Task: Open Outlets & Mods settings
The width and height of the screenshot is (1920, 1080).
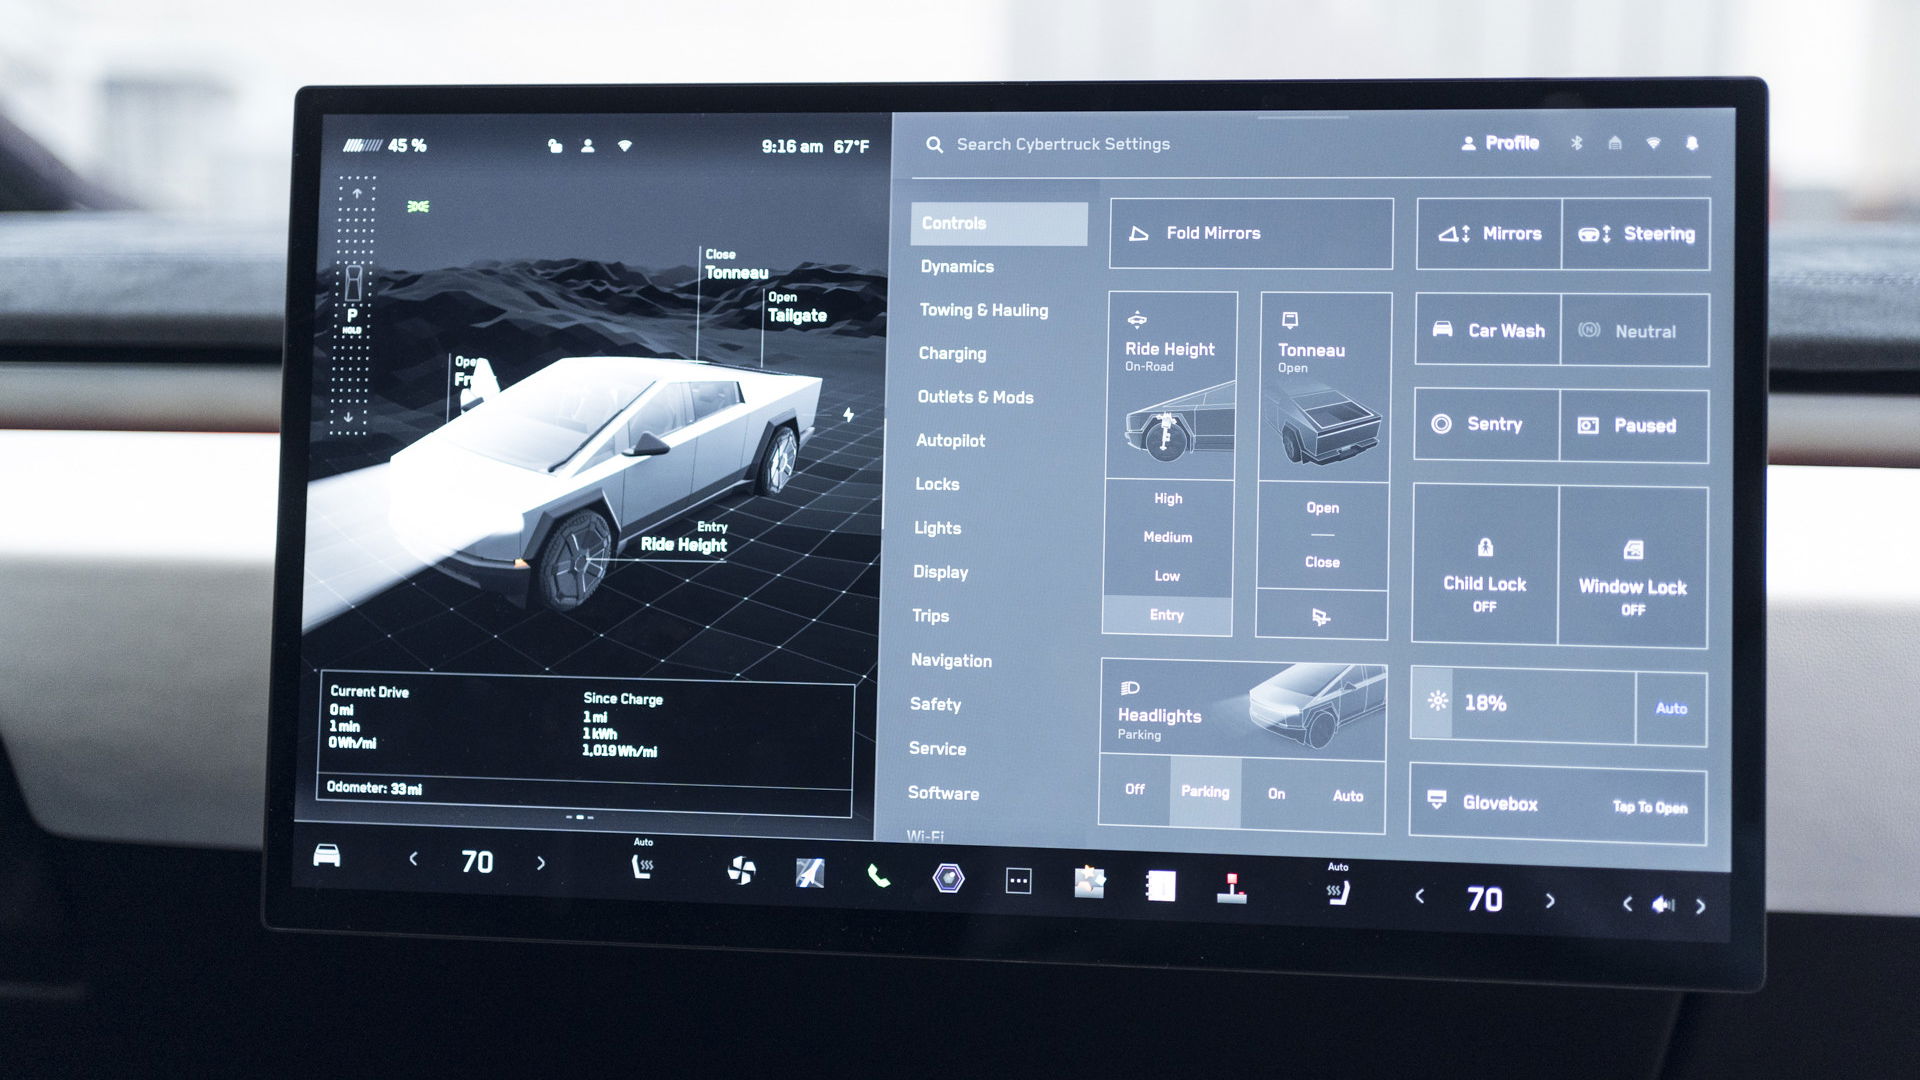Action: click(975, 397)
